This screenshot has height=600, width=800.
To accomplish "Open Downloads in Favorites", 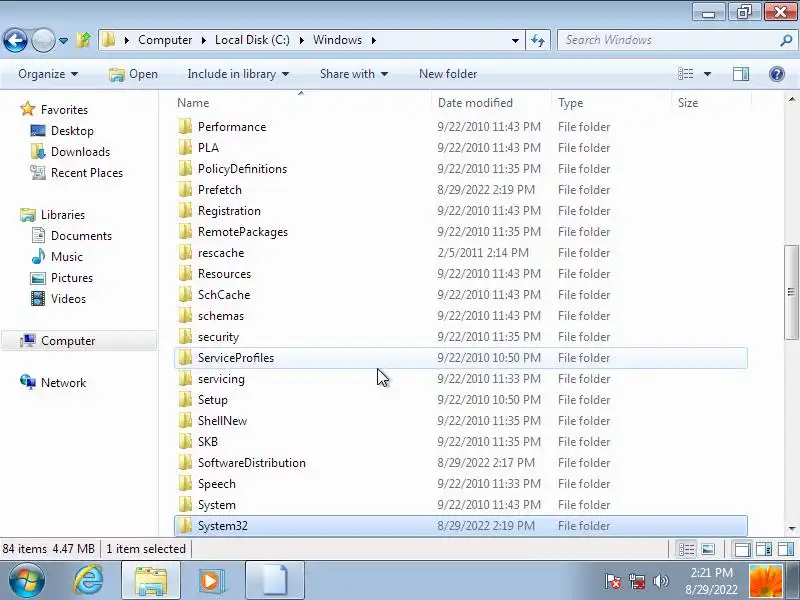I will tap(70, 152).
